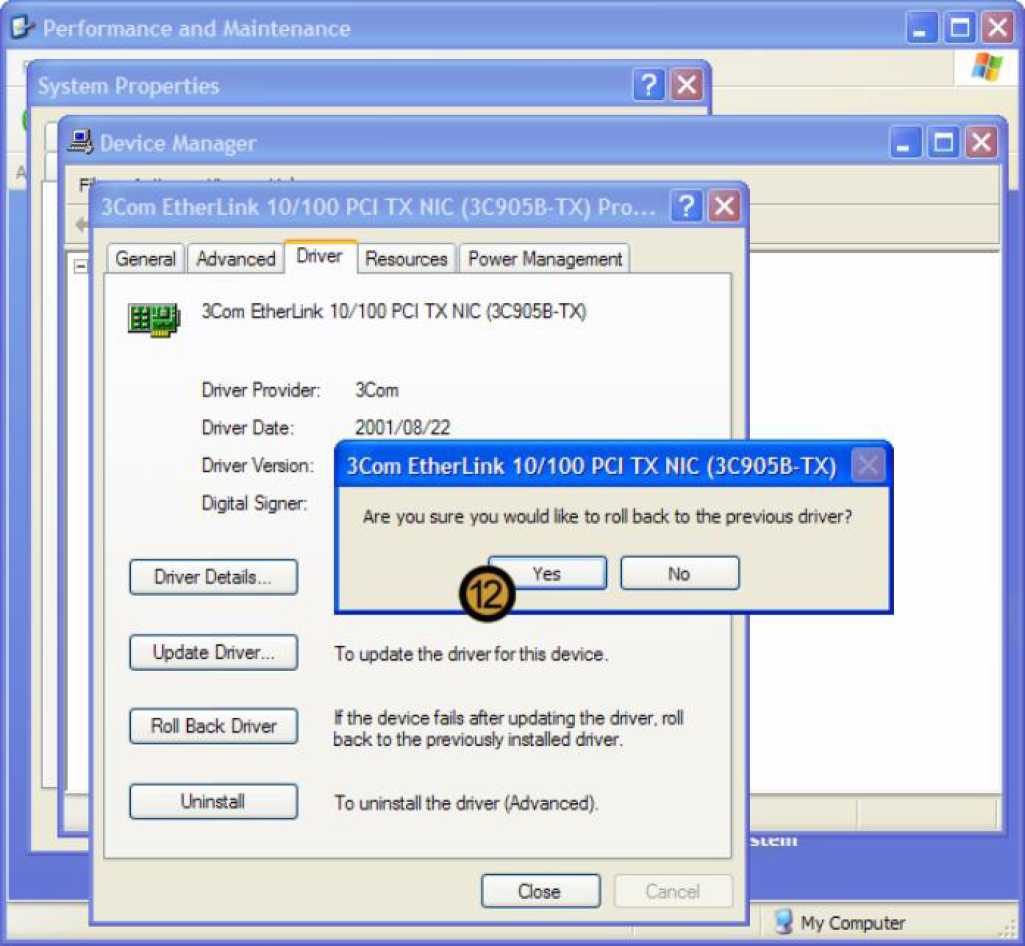Click Performance and Maintenance title bar icon
The height and width of the screenshot is (946, 1025).
[23, 27]
